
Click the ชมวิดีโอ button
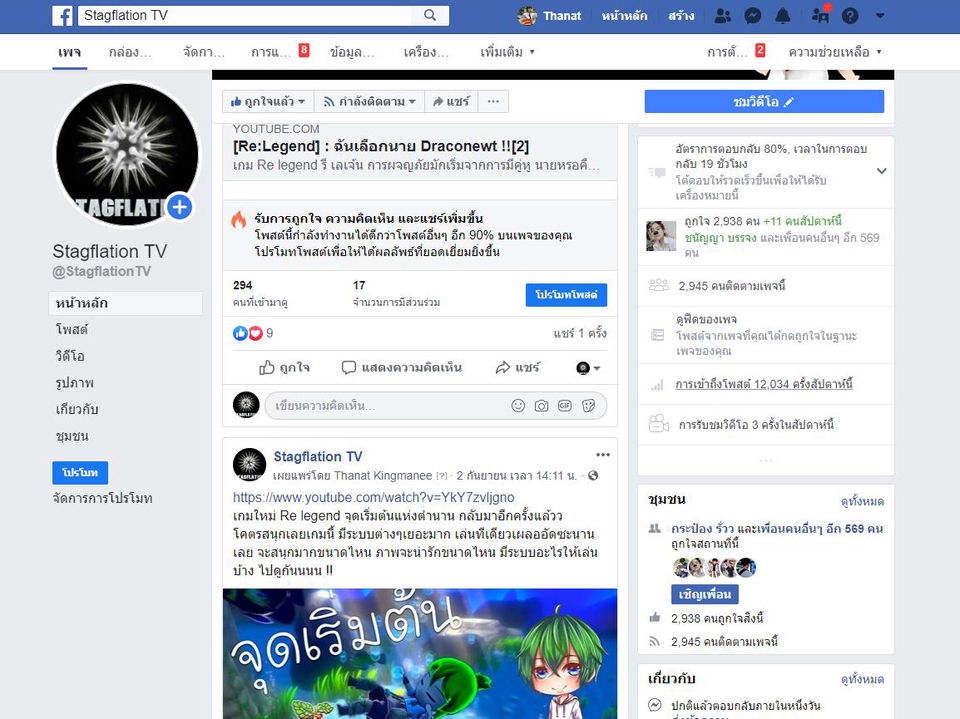click(764, 102)
